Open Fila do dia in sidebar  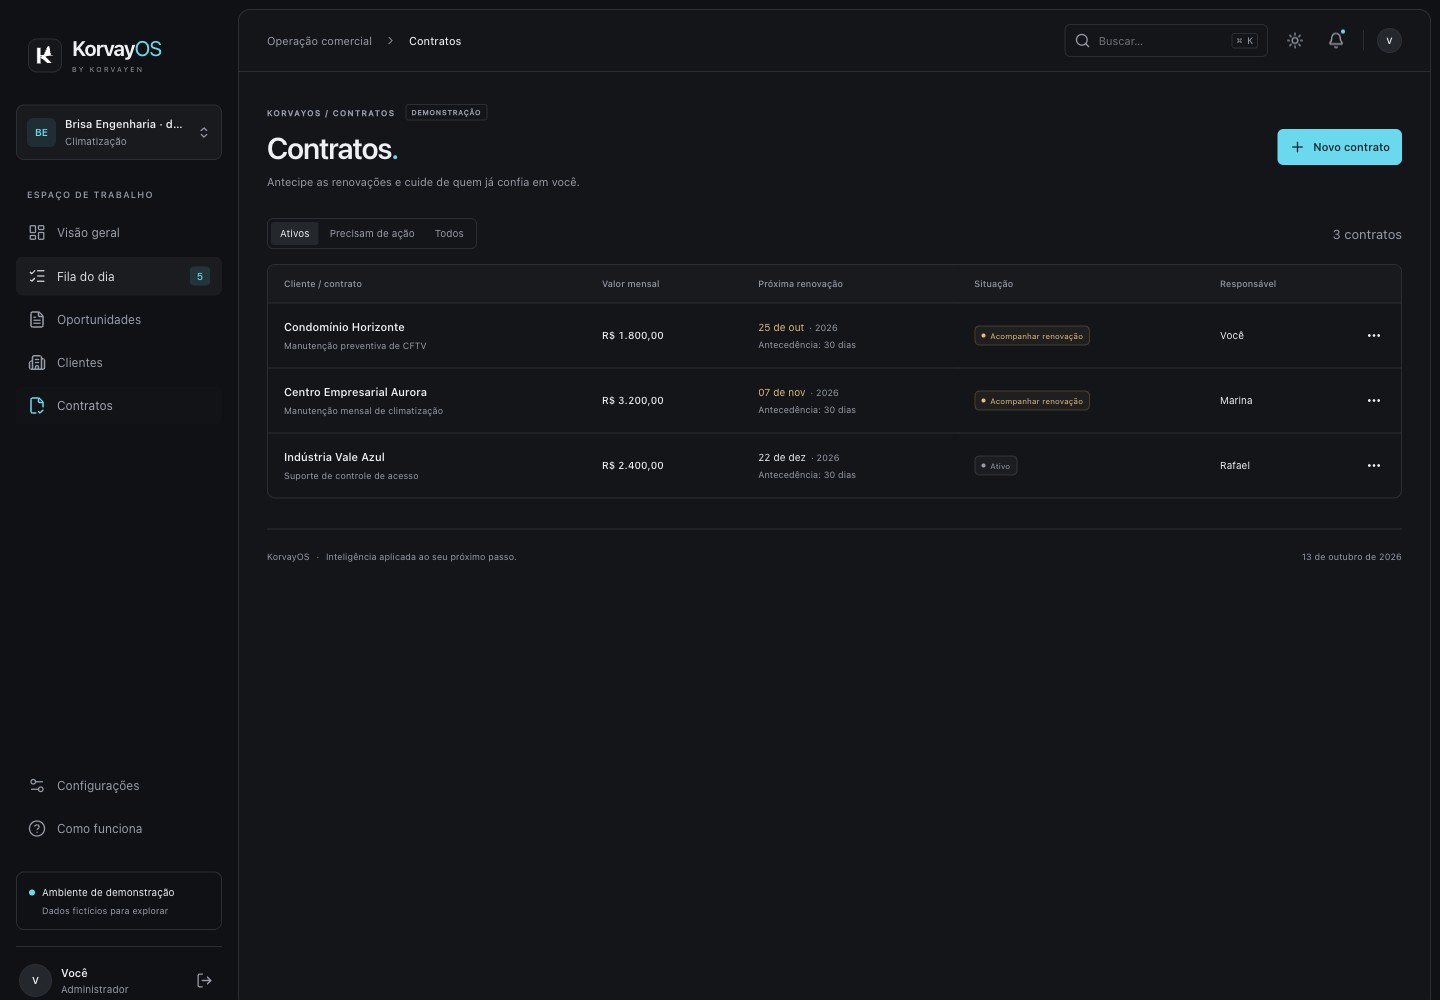click(x=119, y=276)
